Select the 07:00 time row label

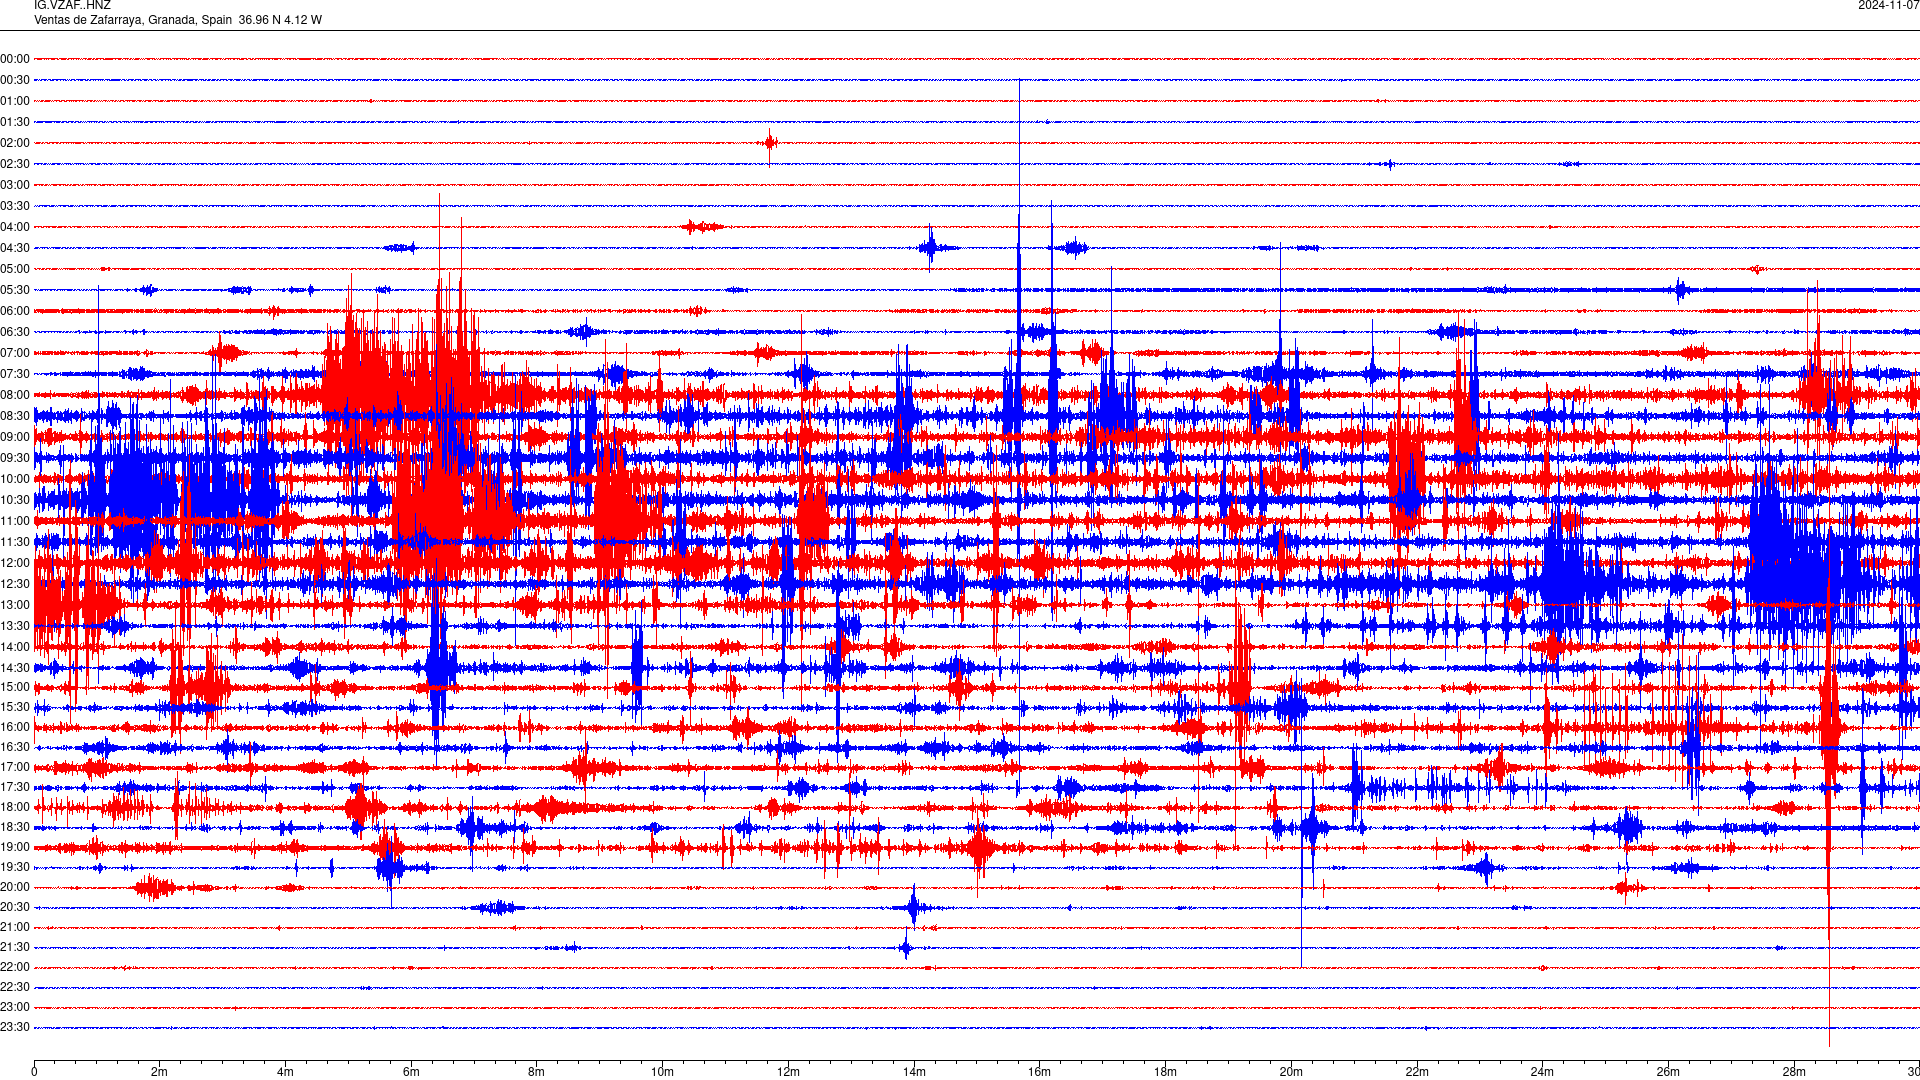(15, 353)
